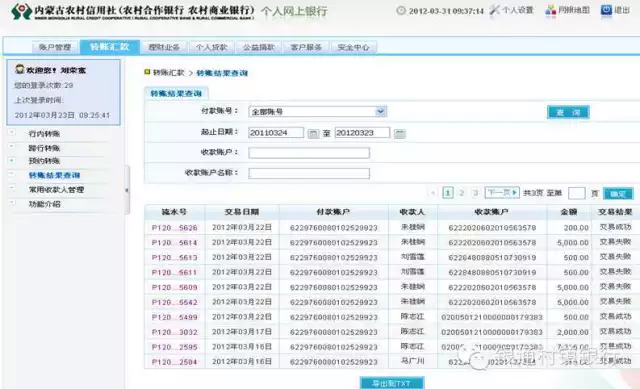Open transaction P120...2595
Screen dimensions: 640x389
click(175, 347)
